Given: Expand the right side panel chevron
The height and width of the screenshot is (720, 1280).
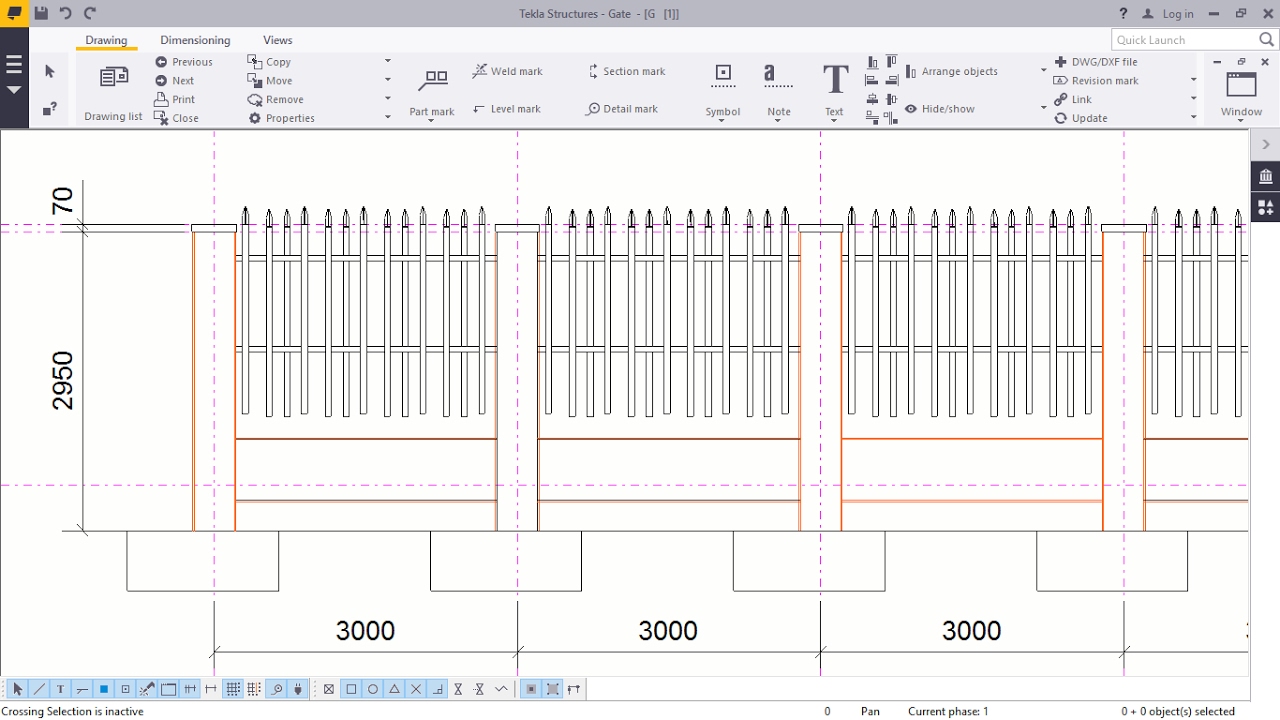Looking at the screenshot, I should point(1265,145).
